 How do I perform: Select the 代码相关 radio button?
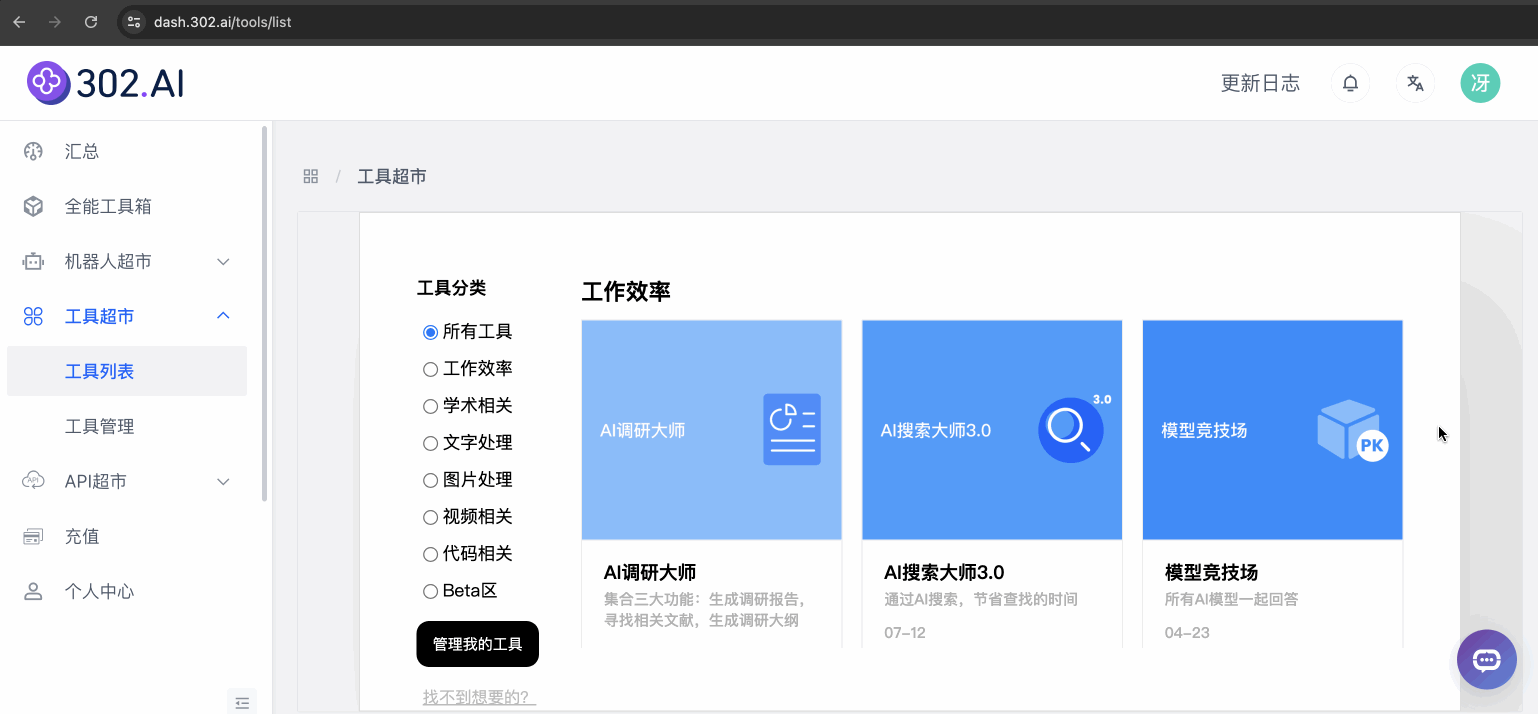tap(430, 554)
